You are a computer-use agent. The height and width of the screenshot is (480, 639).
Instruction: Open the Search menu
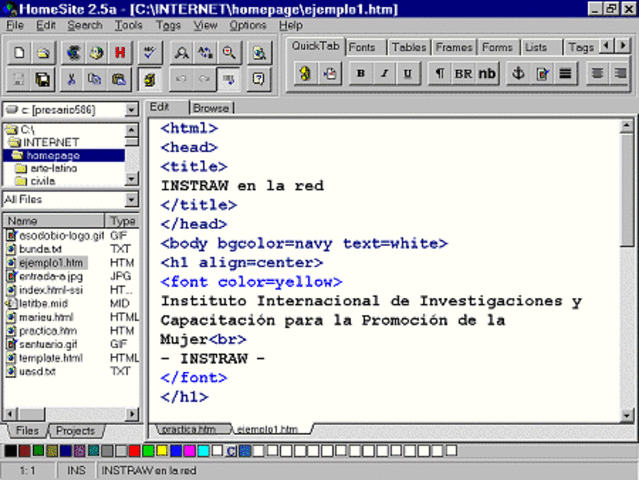pos(85,25)
